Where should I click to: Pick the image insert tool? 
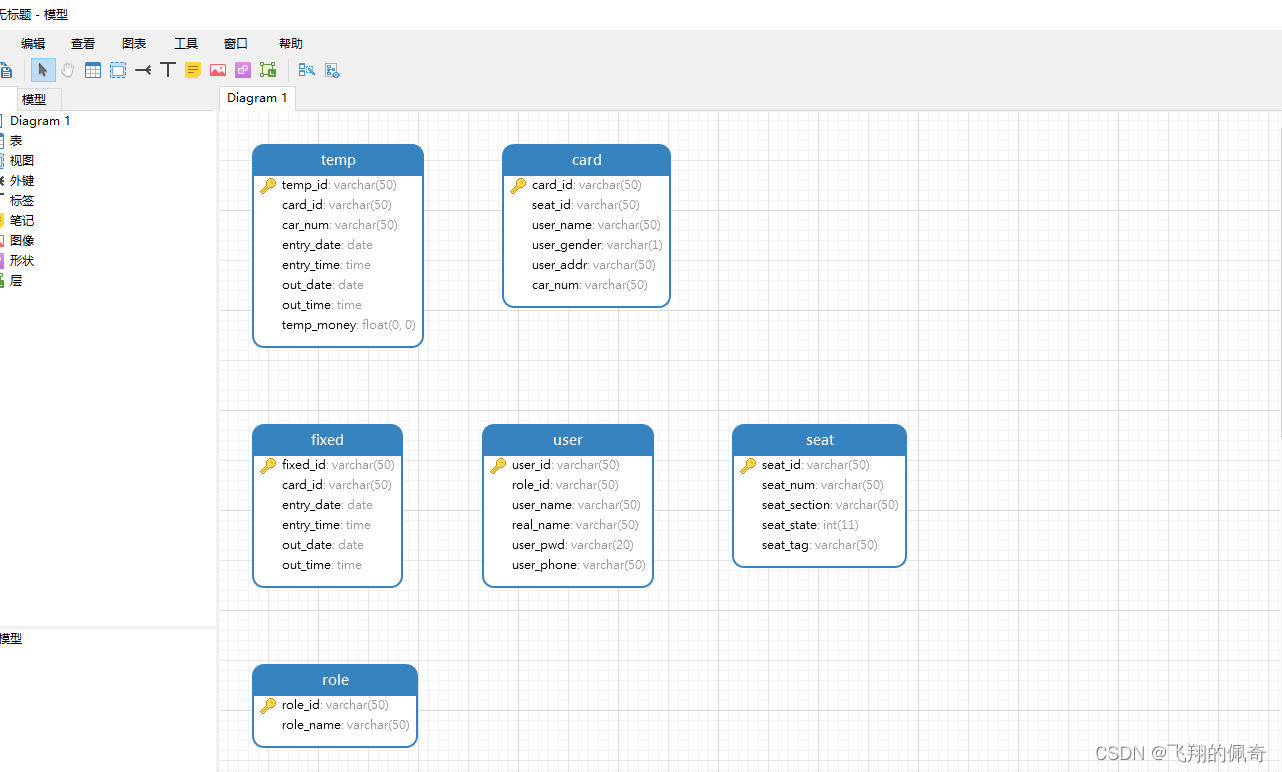point(218,70)
